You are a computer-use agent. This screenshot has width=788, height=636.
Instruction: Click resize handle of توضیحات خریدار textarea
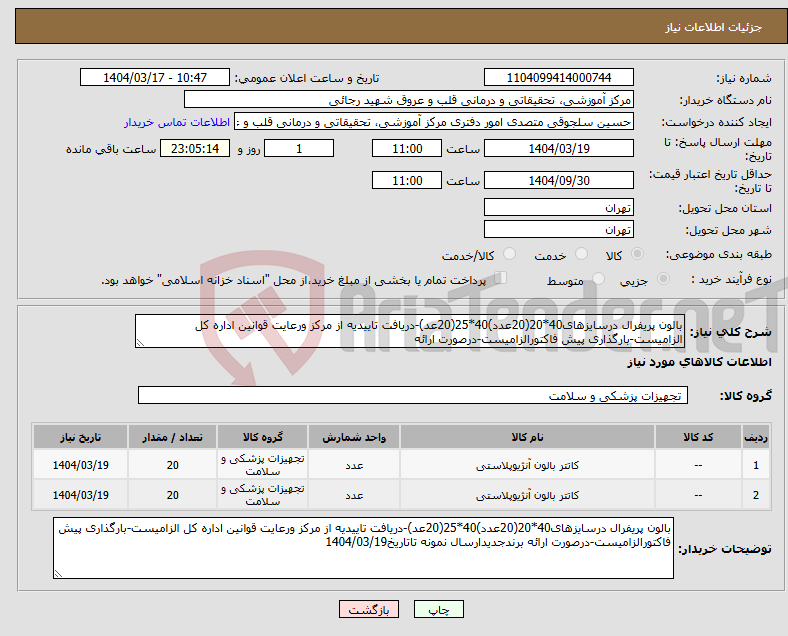pyautogui.click(x=58, y=574)
